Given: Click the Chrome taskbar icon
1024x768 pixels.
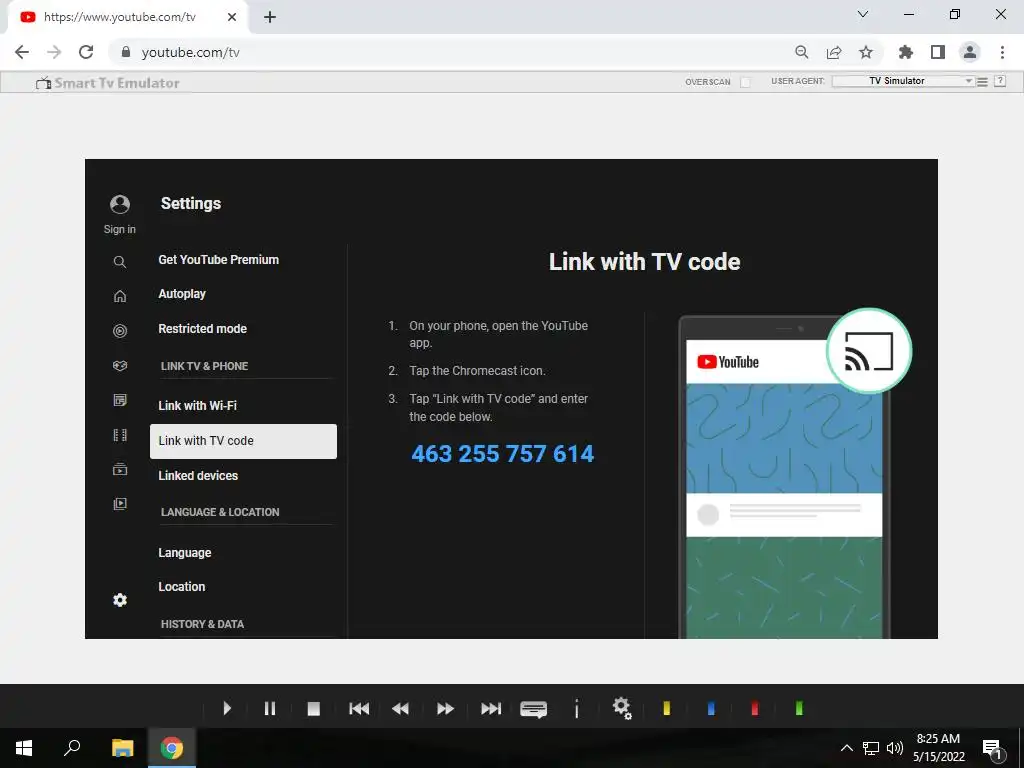Looking at the screenshot, I should pos(172,748).
